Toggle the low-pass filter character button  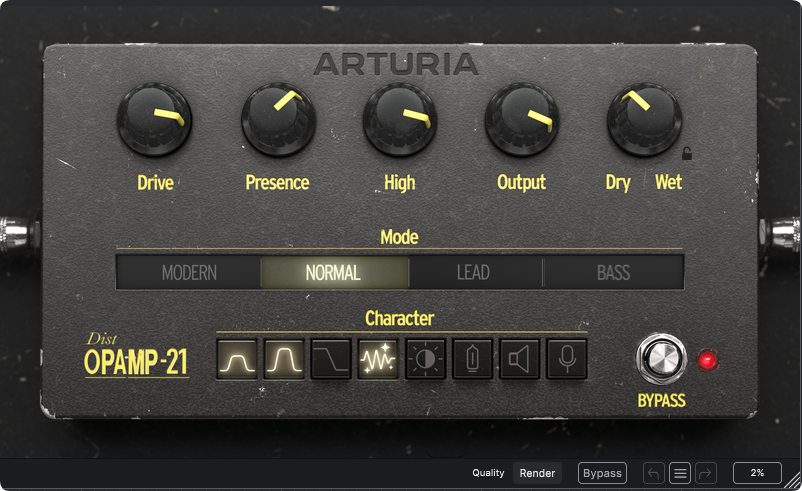pyautogui.click(x=331, y=359)
